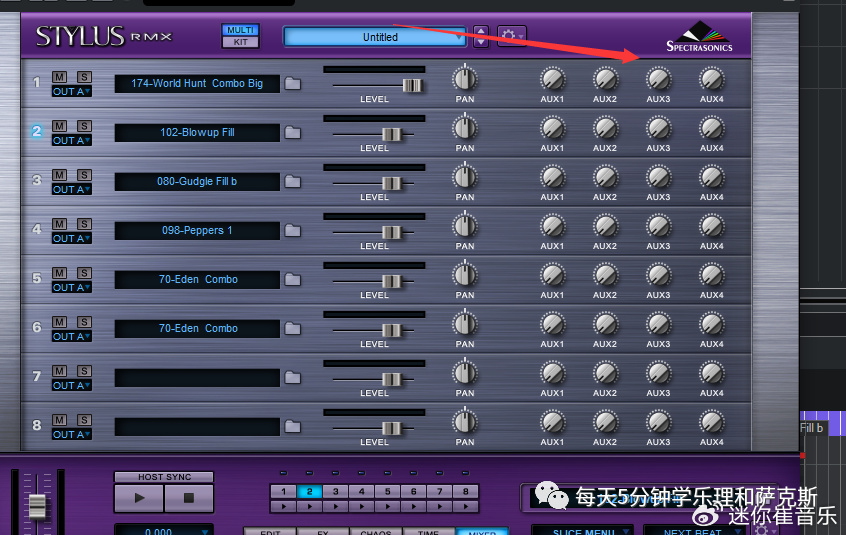
Task: Stop playback with the square stop button
Action: pyautogui.click(x=188, y=498)
